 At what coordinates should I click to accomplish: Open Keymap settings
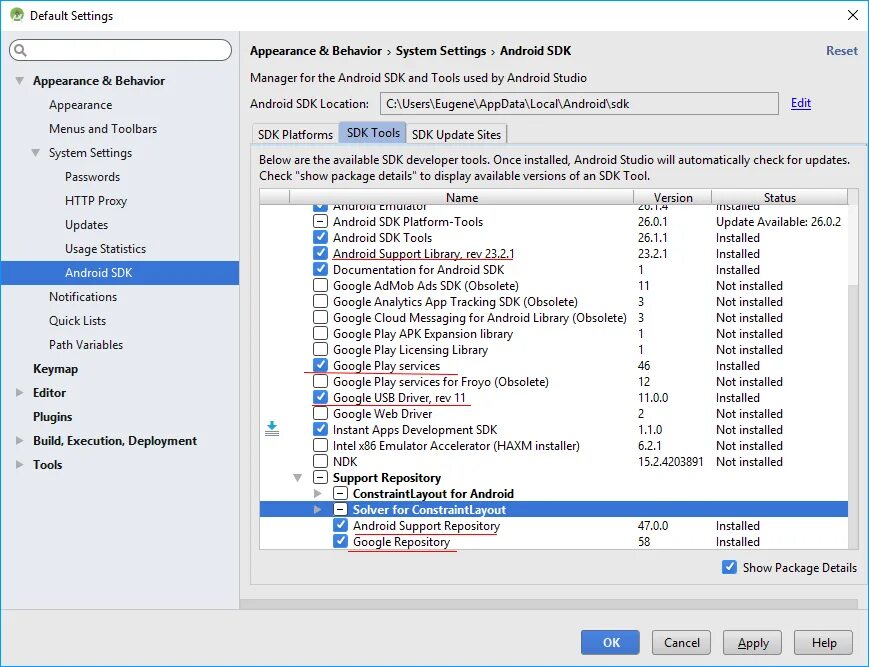[x=55, y=369]
